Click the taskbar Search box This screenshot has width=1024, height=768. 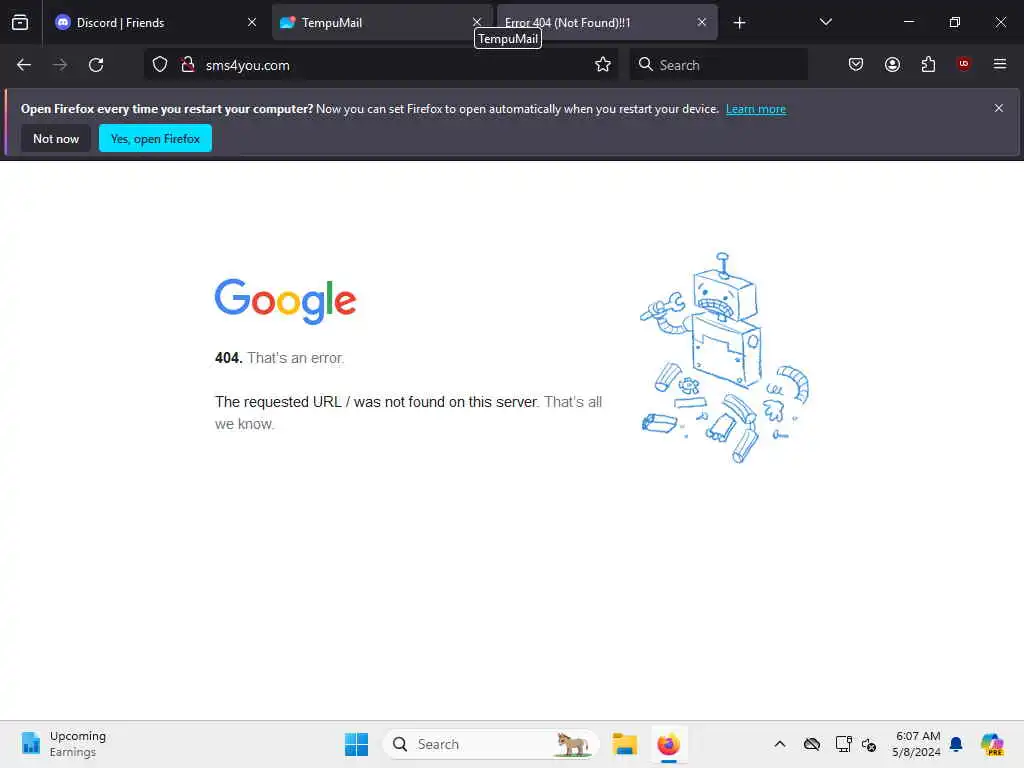click(x=490, y=744)
